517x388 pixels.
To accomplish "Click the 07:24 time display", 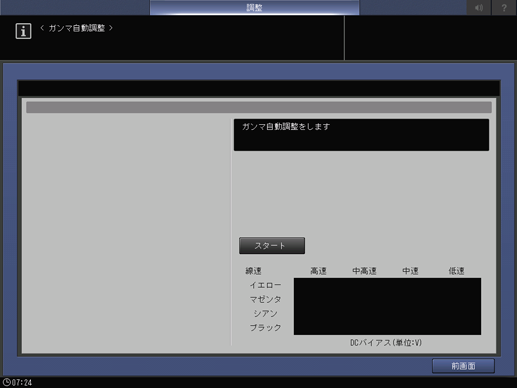I will [22, 383].
